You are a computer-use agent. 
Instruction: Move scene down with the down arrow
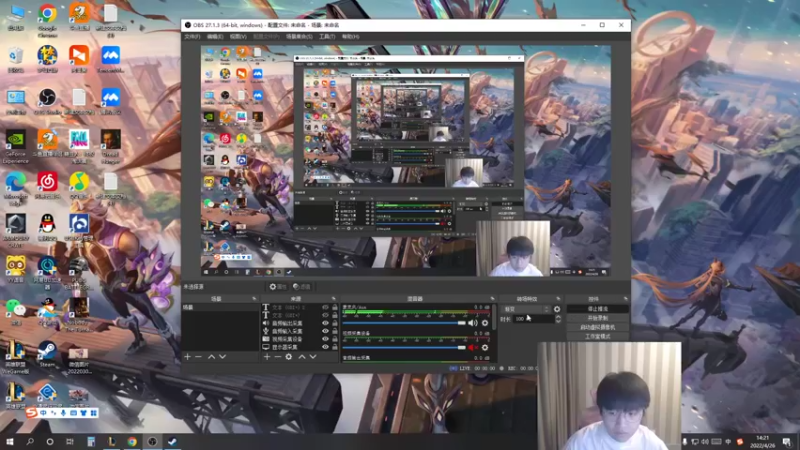(222, 357)
